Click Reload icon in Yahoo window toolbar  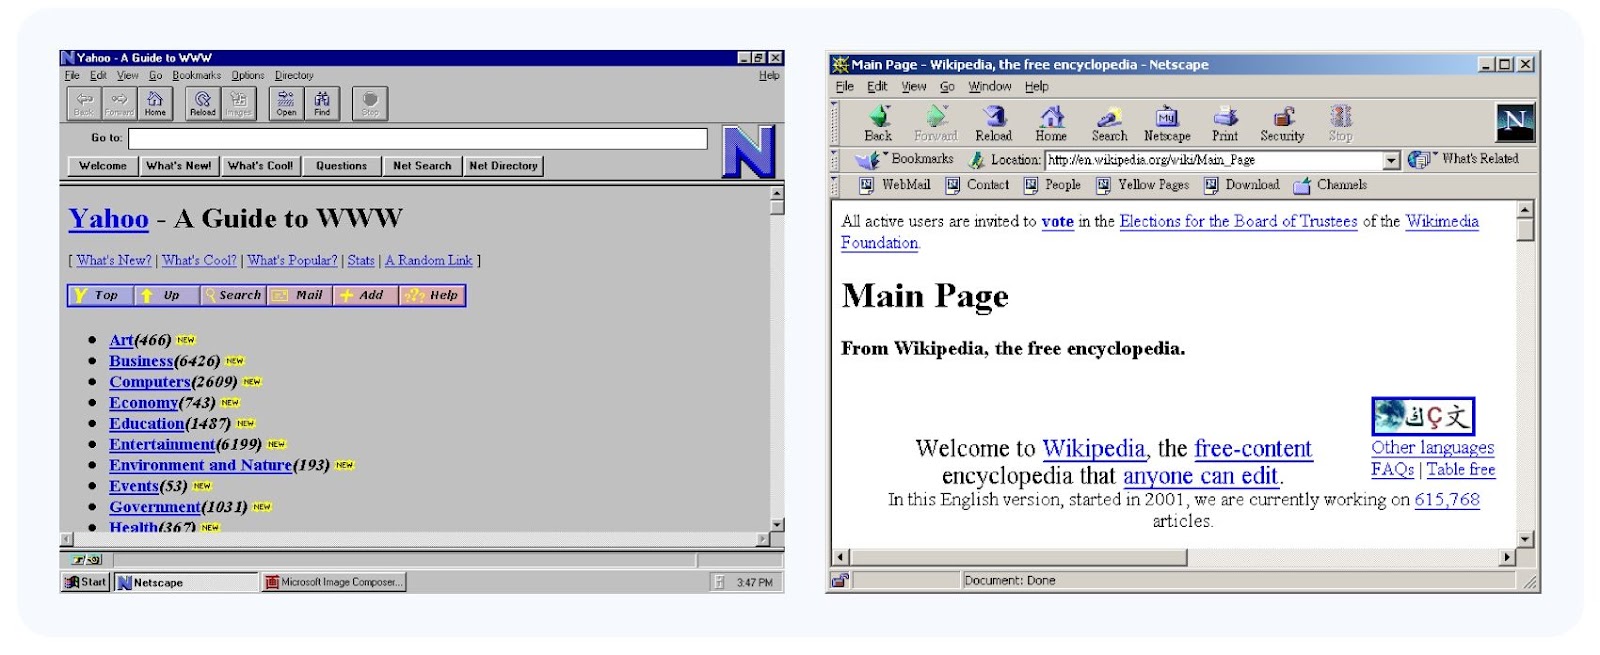[203, 102]
